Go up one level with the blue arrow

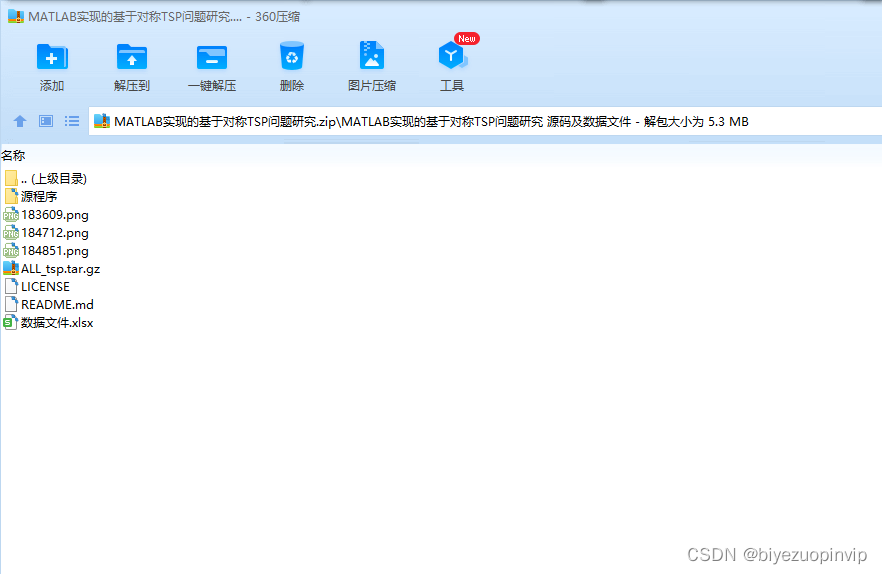tap(20, 121)
